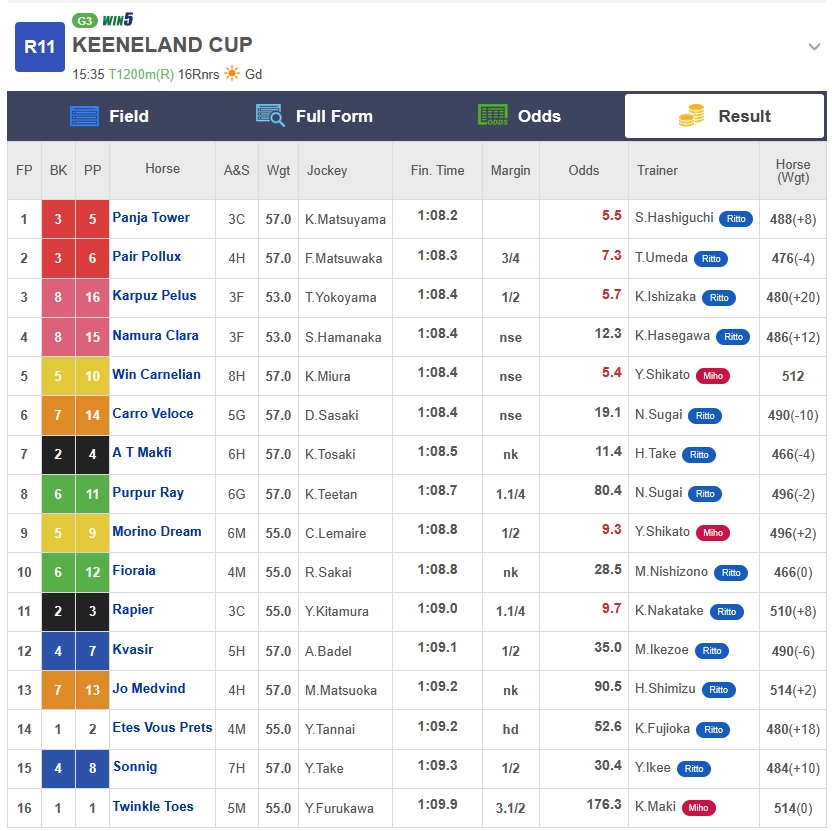This screenshot has width=832, height=831.
Task: Click trainer name M.Nishizono
Action: click(x=671, y=572)
